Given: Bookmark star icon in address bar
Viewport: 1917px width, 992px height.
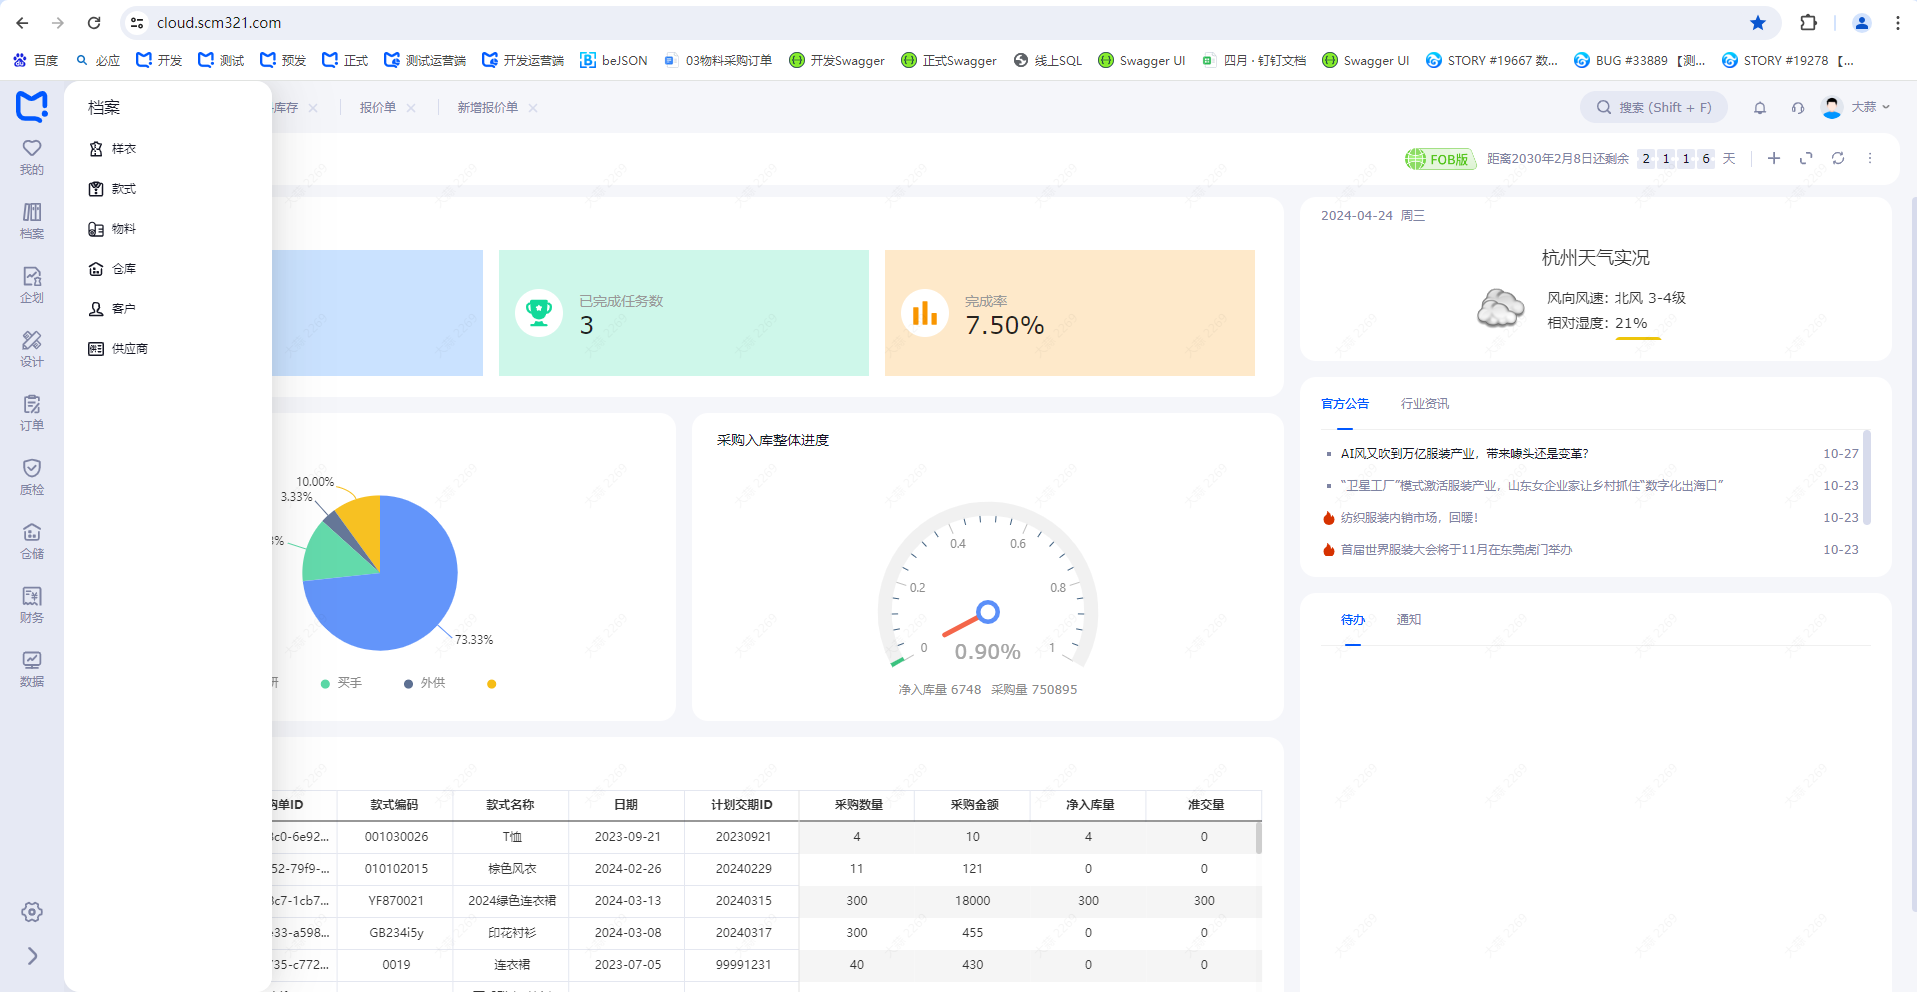Looking at the screenshot, I should (1758, 23).
